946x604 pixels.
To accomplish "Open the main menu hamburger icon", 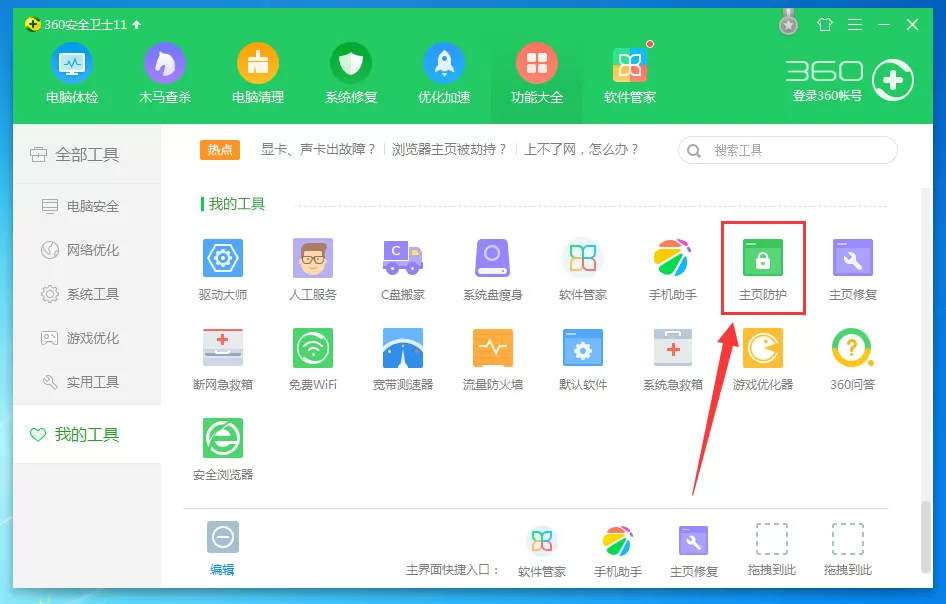I will click(855, 25).
